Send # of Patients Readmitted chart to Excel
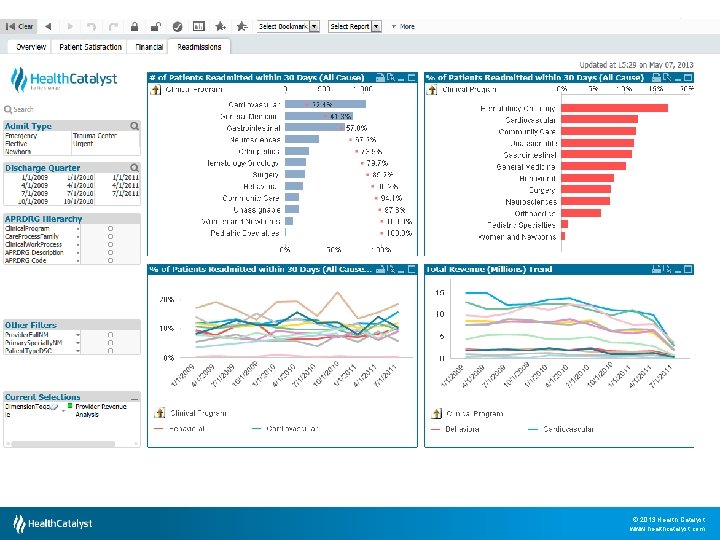 click(x=391, y=78)
